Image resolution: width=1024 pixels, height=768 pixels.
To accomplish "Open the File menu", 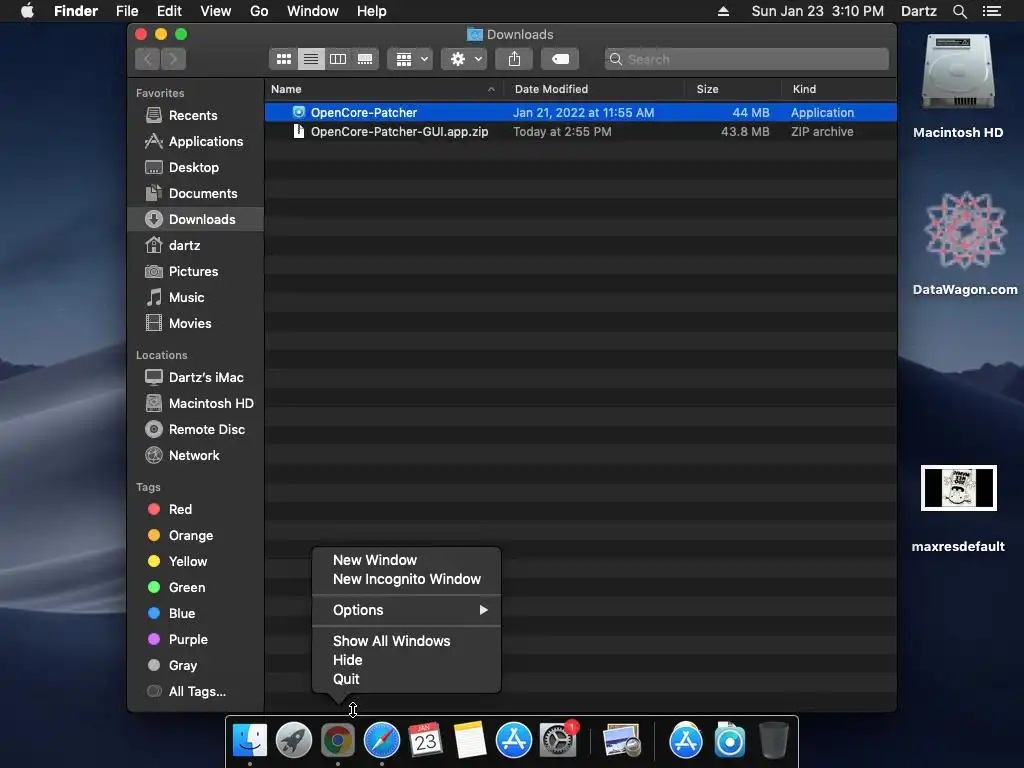I will click(x=127, y=11).
